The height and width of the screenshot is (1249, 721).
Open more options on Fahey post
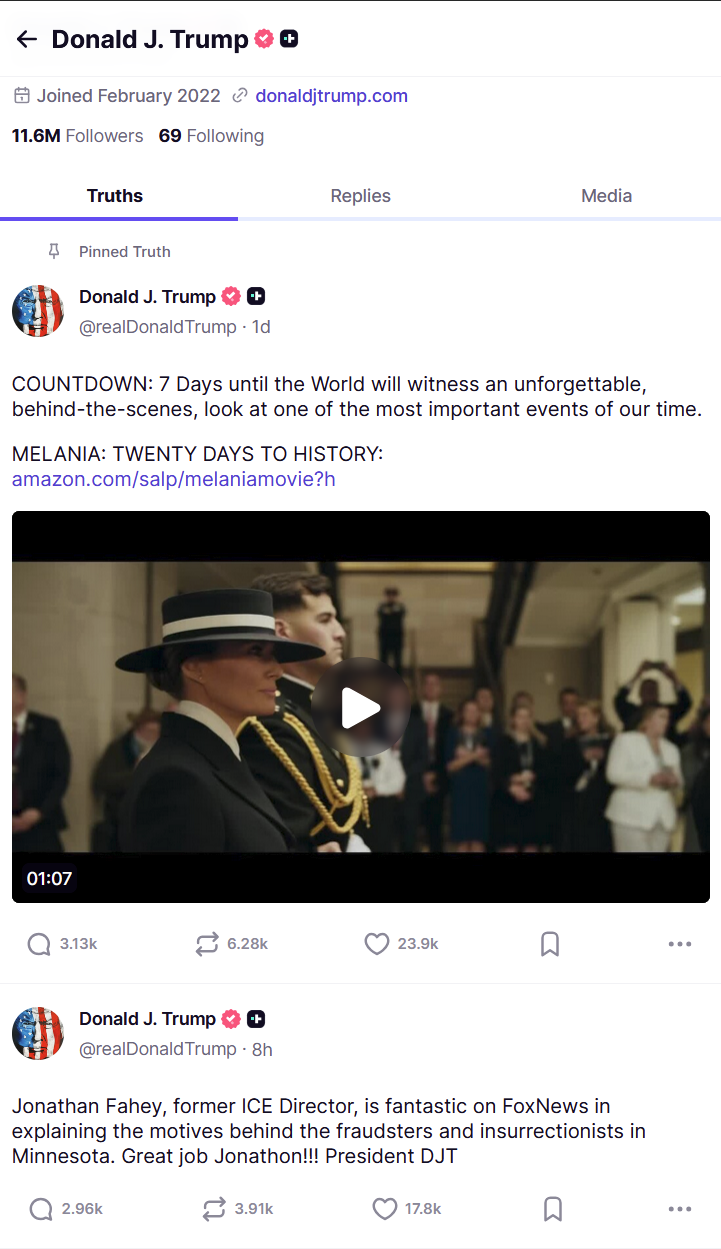coord(680,1209)
